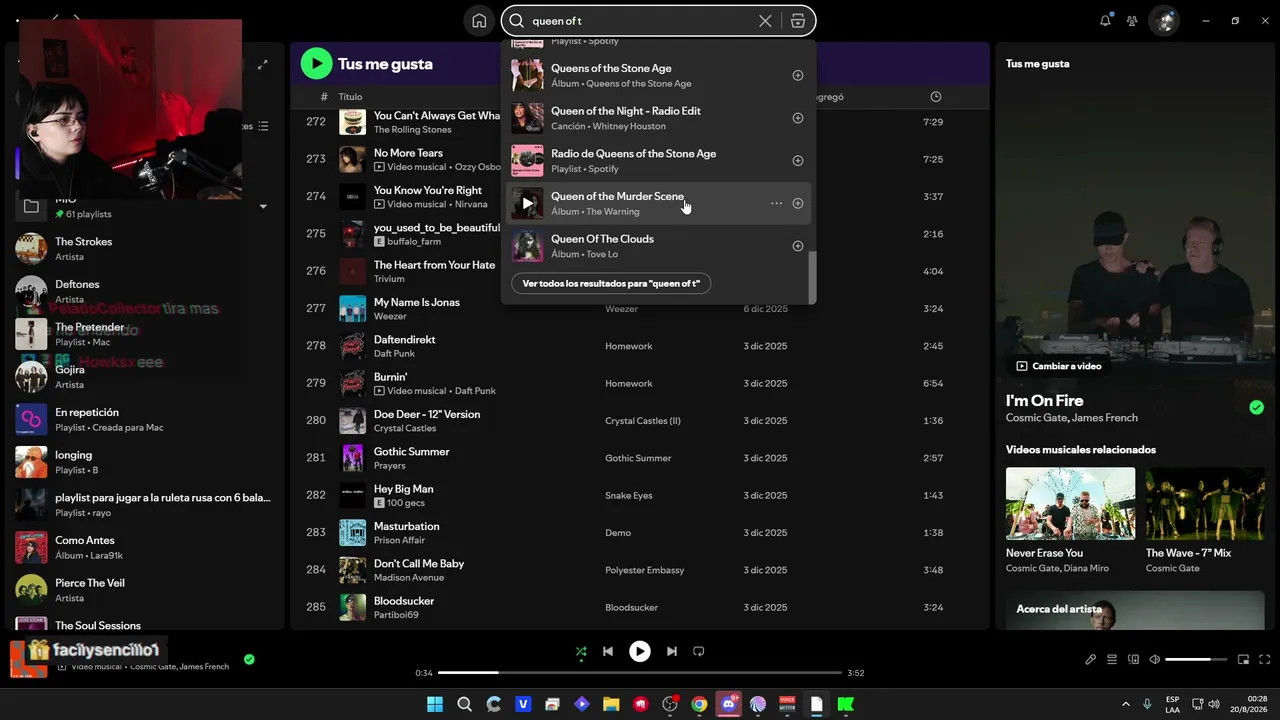Open Discord from the taskbar
The height and width of the screenshot is (720, 1280).
coord(729,704)
